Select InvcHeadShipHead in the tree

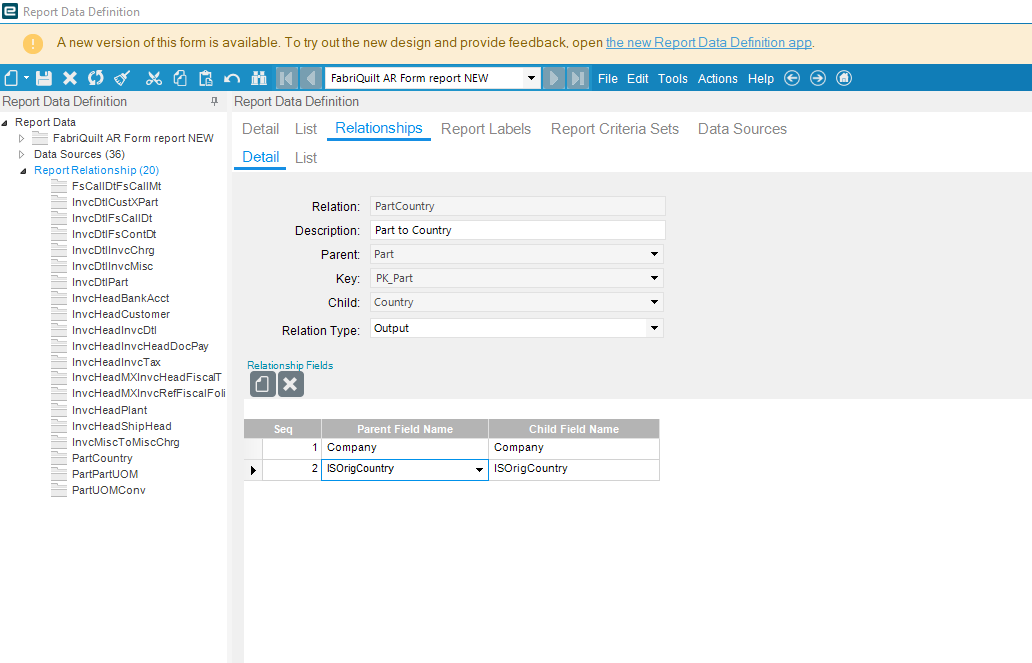122,426
